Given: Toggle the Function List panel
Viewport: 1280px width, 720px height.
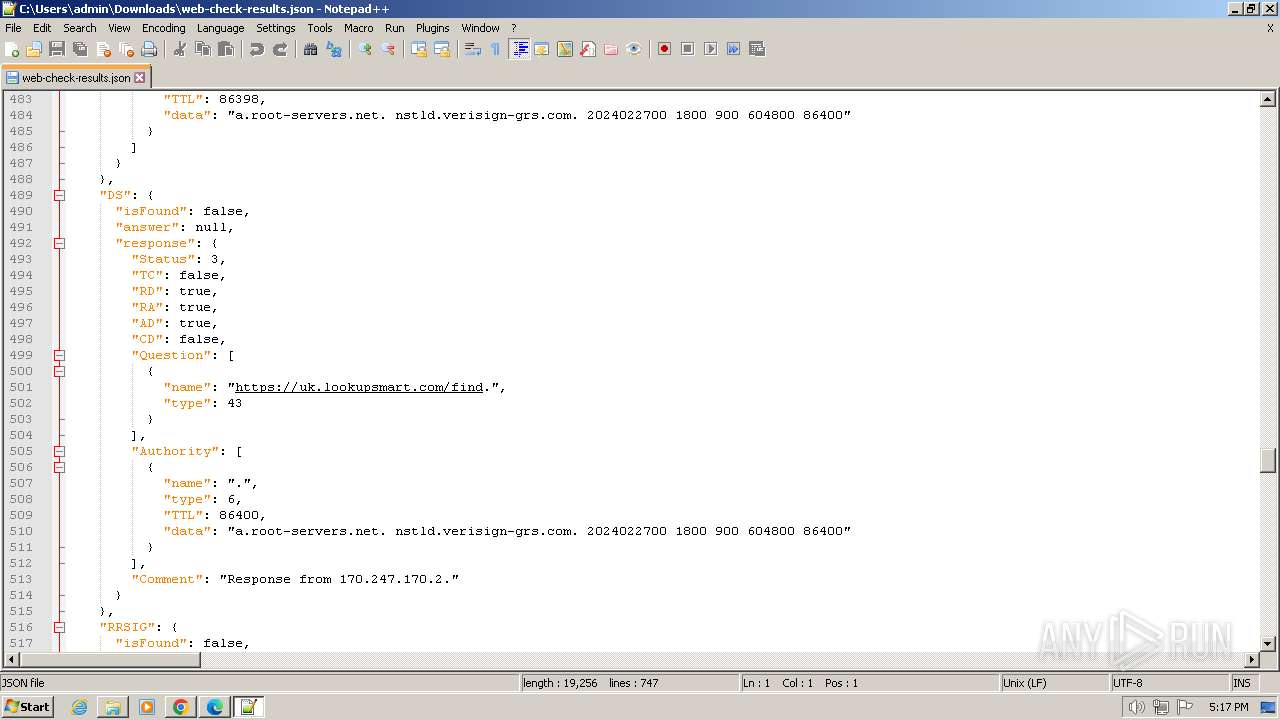Looking at the screenshot, I should 588,49.
